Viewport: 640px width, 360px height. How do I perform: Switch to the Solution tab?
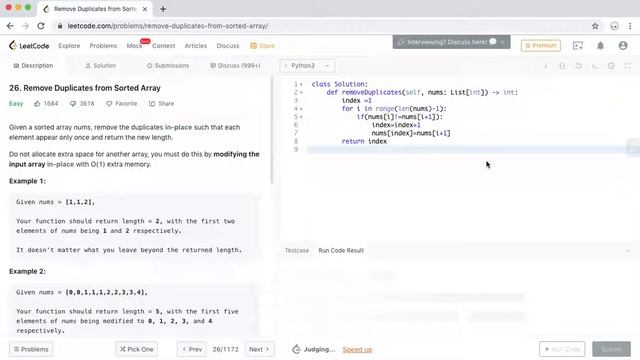(100, 66)
